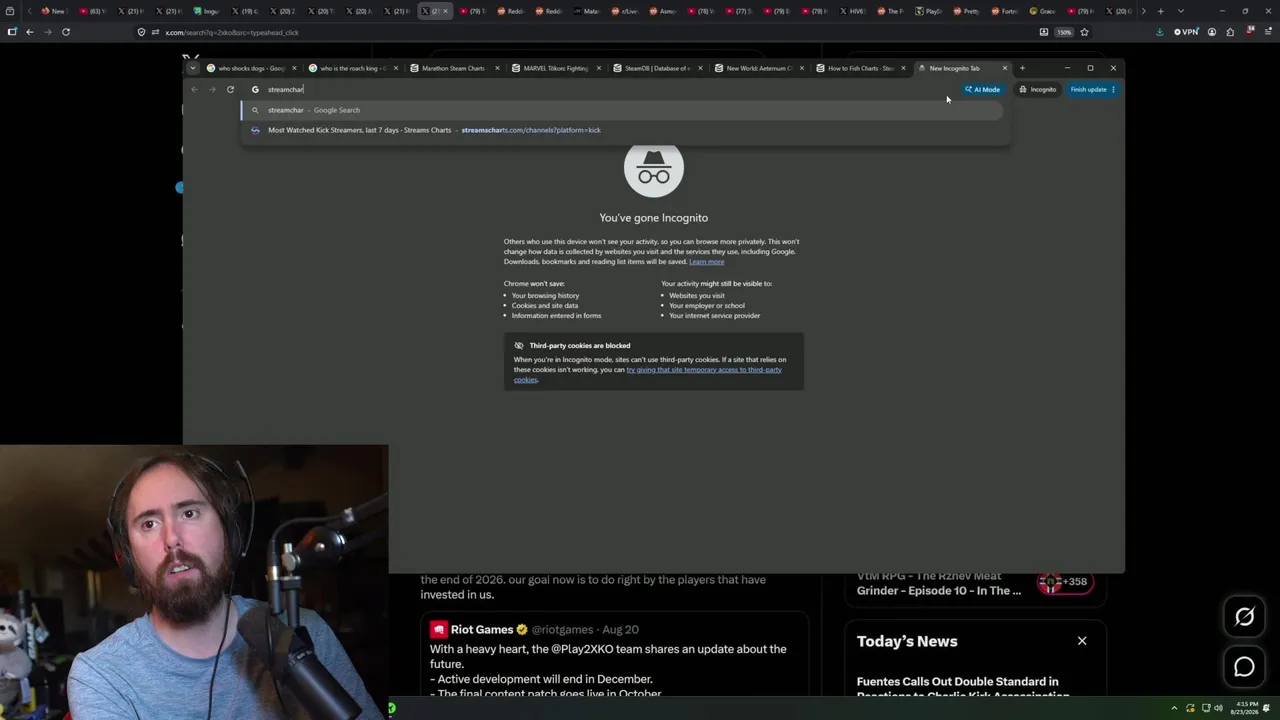Viewport: 1280px width, 720px height.
Task: Select the Most Watched Kick Streamers suggestion
Action: click(x=621, y=130)
